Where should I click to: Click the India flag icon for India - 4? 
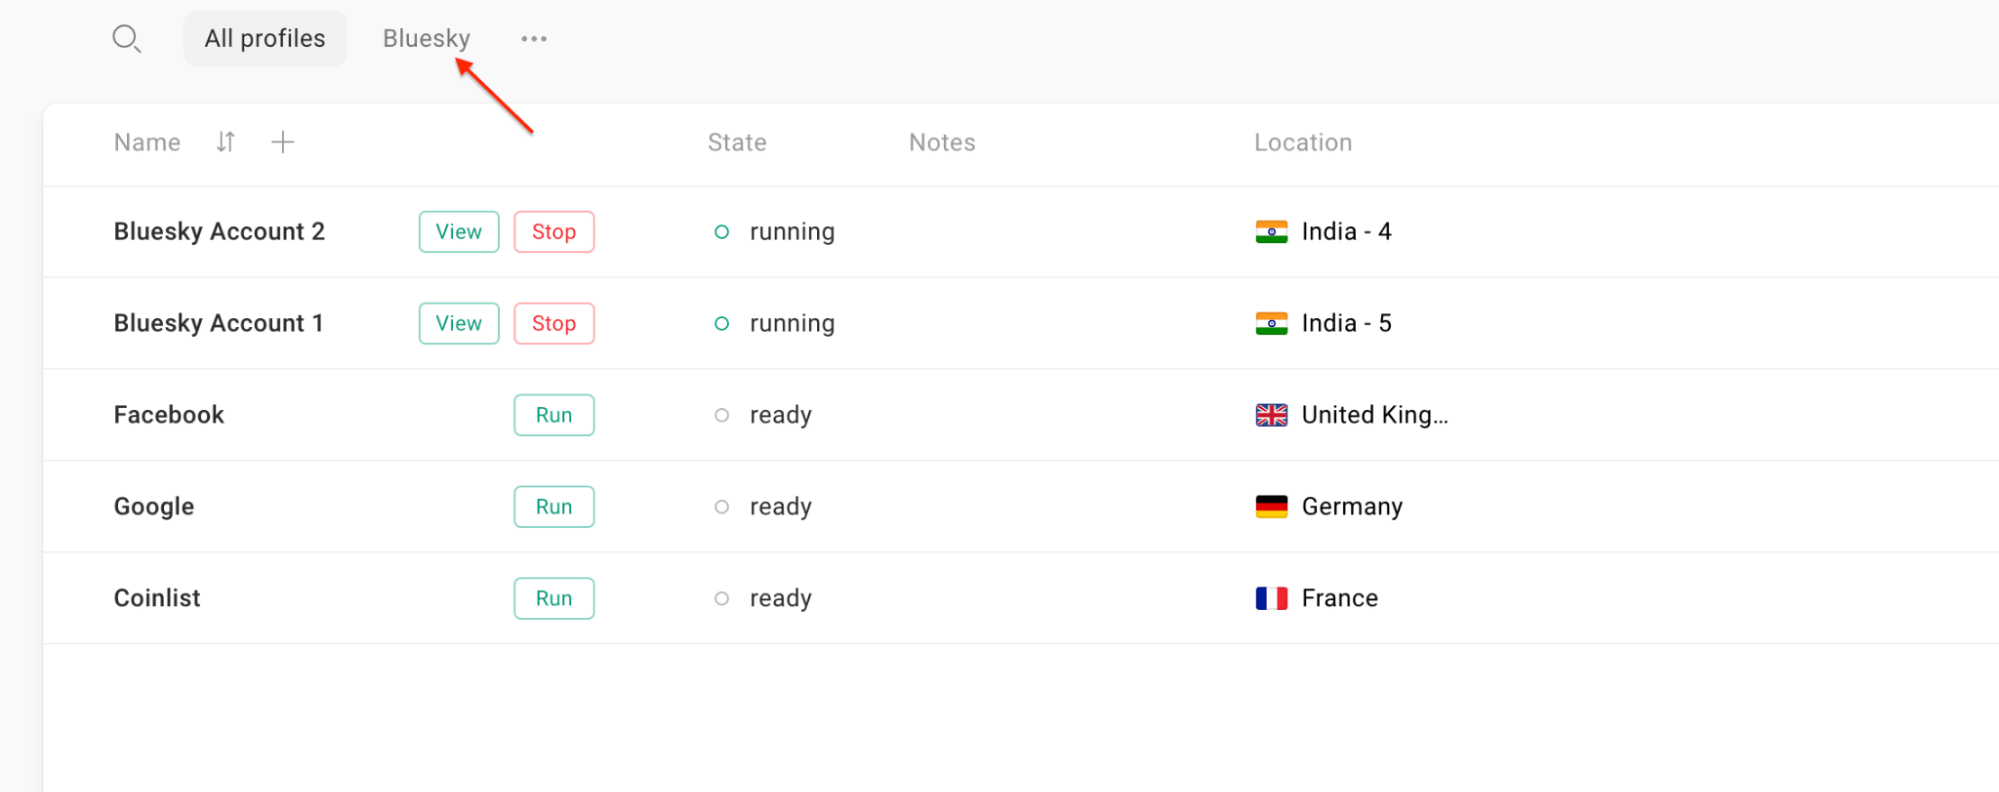point(1271,232)
